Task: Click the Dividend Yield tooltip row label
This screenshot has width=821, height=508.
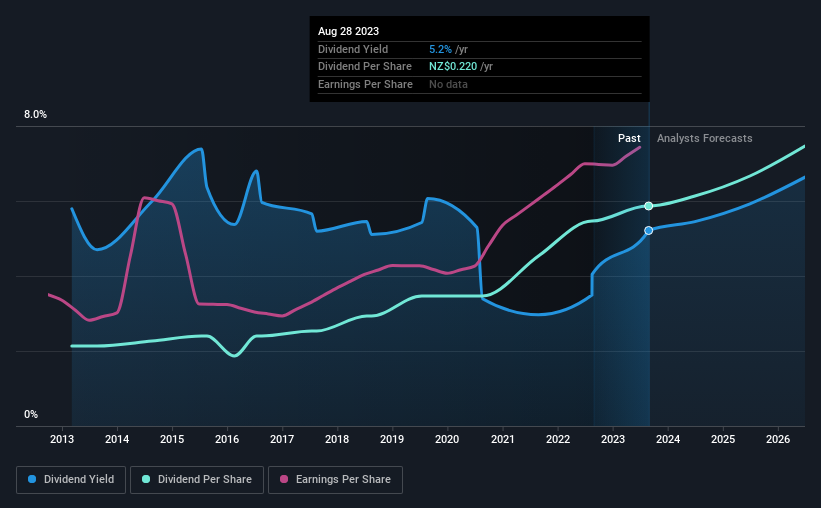Action: point(353,49)
